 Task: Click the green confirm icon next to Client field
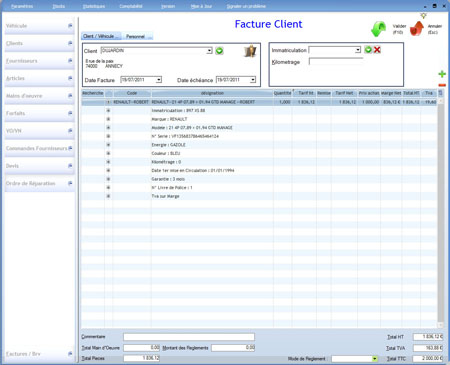pyautogui.click(x=219, y=51)
